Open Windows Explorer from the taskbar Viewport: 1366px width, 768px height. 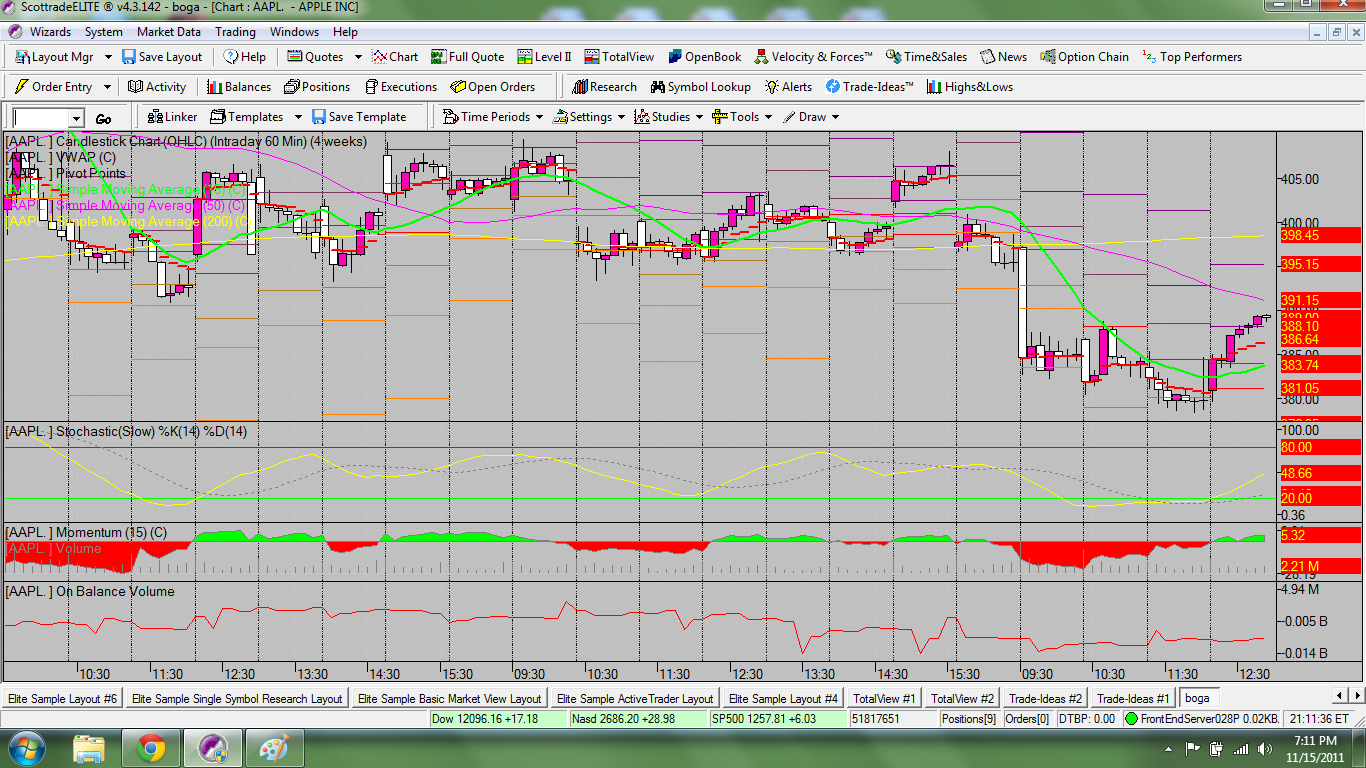pos(89,748)
